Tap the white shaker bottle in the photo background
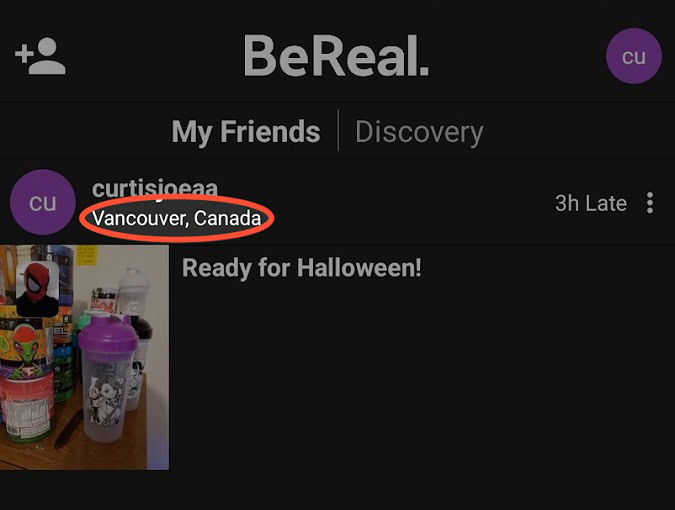Viewport: 675px width, 510px height. click(x=132, y=293)
